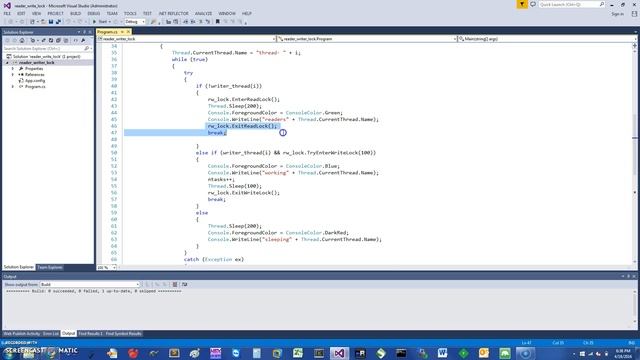Click the green Start debugging button
The image size is (640, 360).
pyautogui.click(x=94, y=22)
